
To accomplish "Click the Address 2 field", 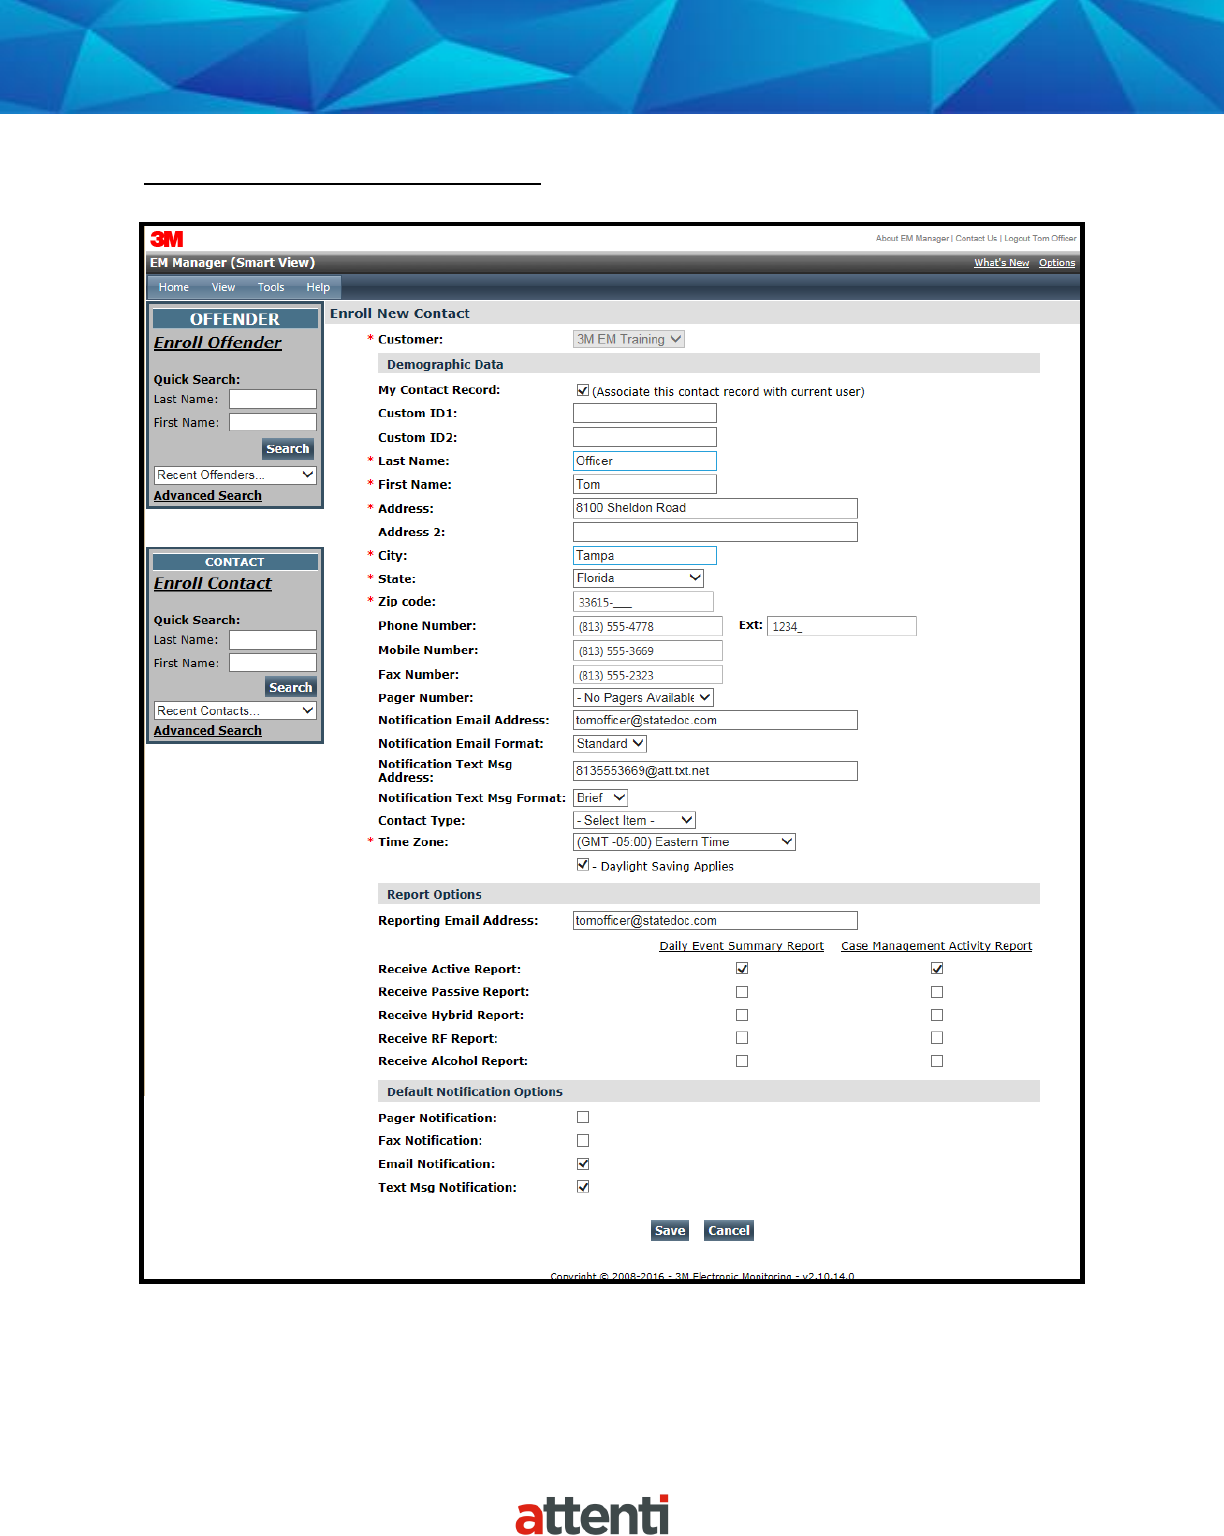I will [x=715, y=532].
